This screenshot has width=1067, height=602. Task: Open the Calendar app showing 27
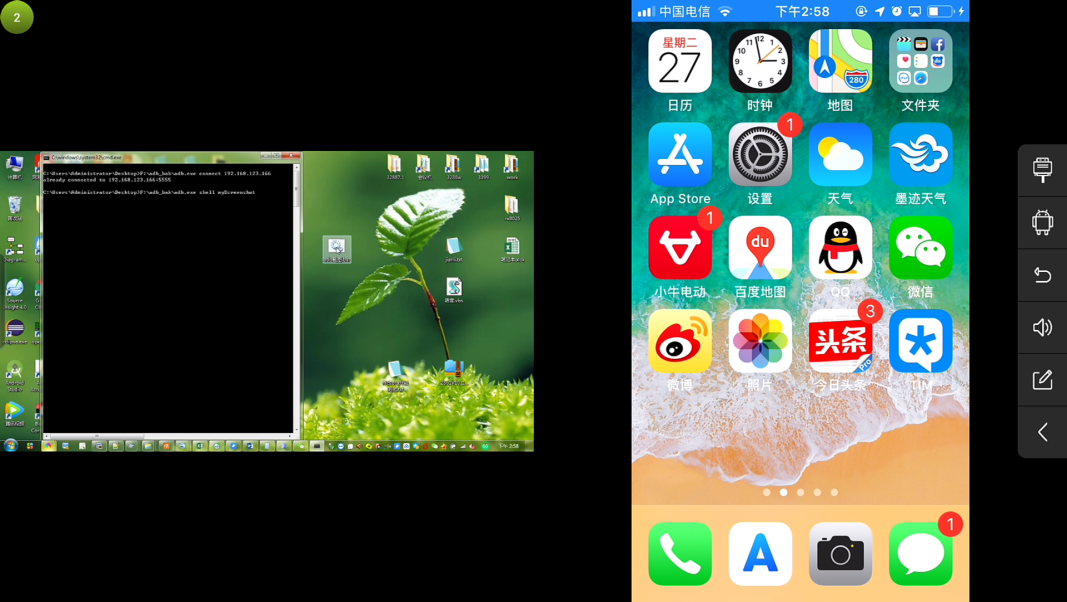(680, 61)
